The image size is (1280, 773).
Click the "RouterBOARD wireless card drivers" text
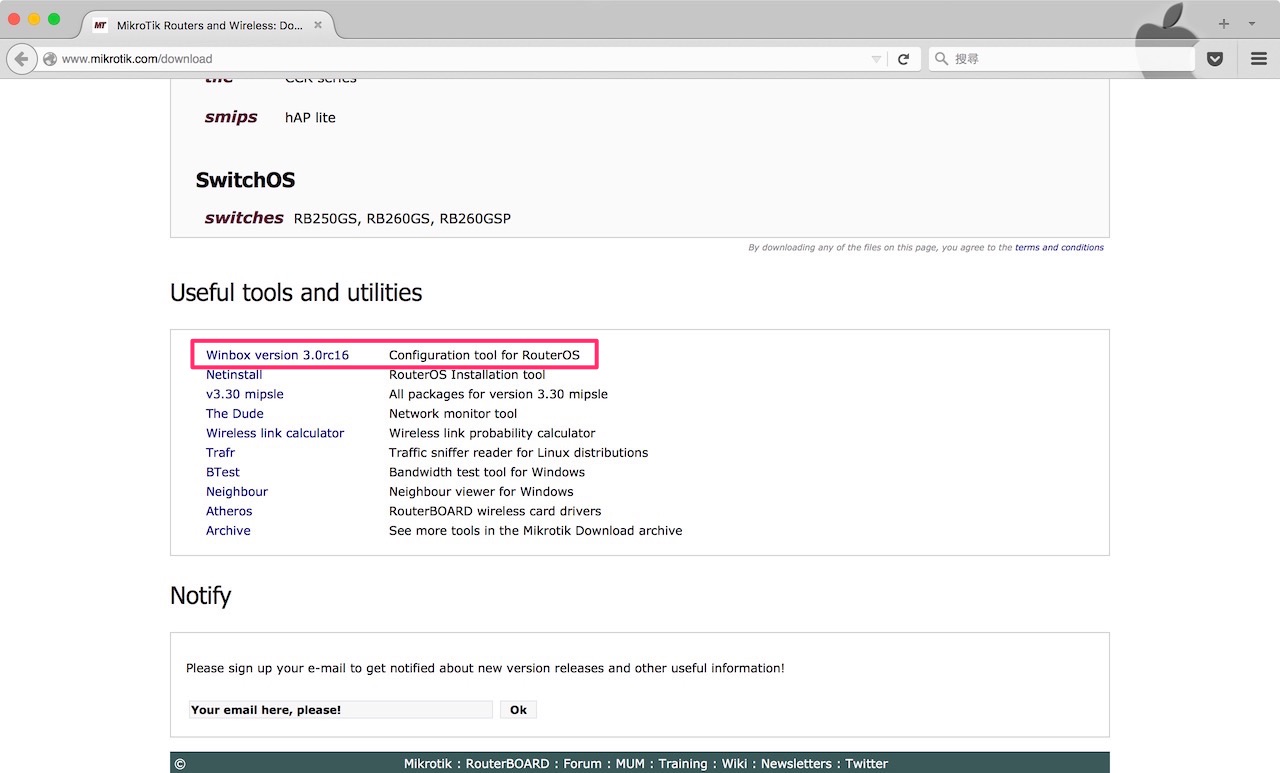pyautogui.click(x=497, y=511)
